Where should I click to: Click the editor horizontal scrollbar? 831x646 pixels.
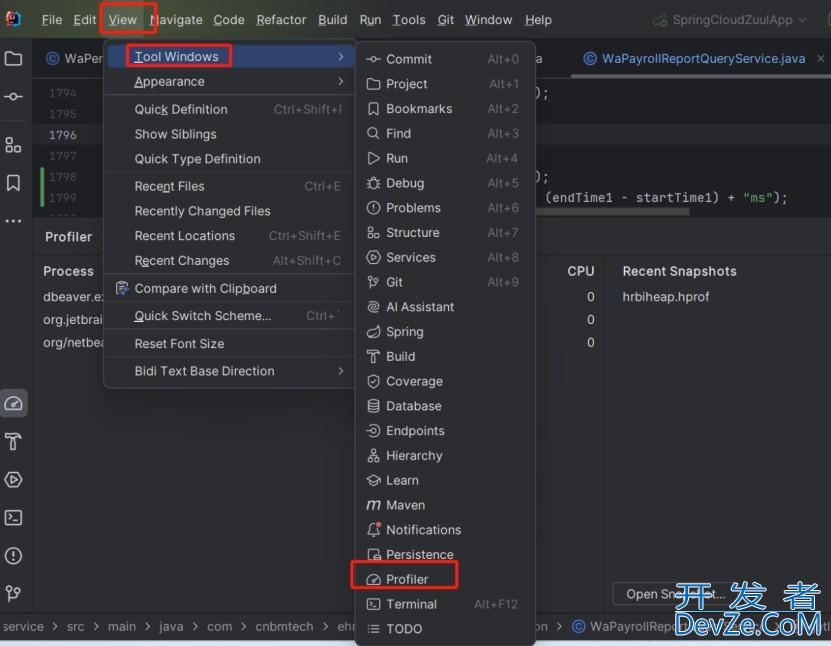[x=613, y=211]
